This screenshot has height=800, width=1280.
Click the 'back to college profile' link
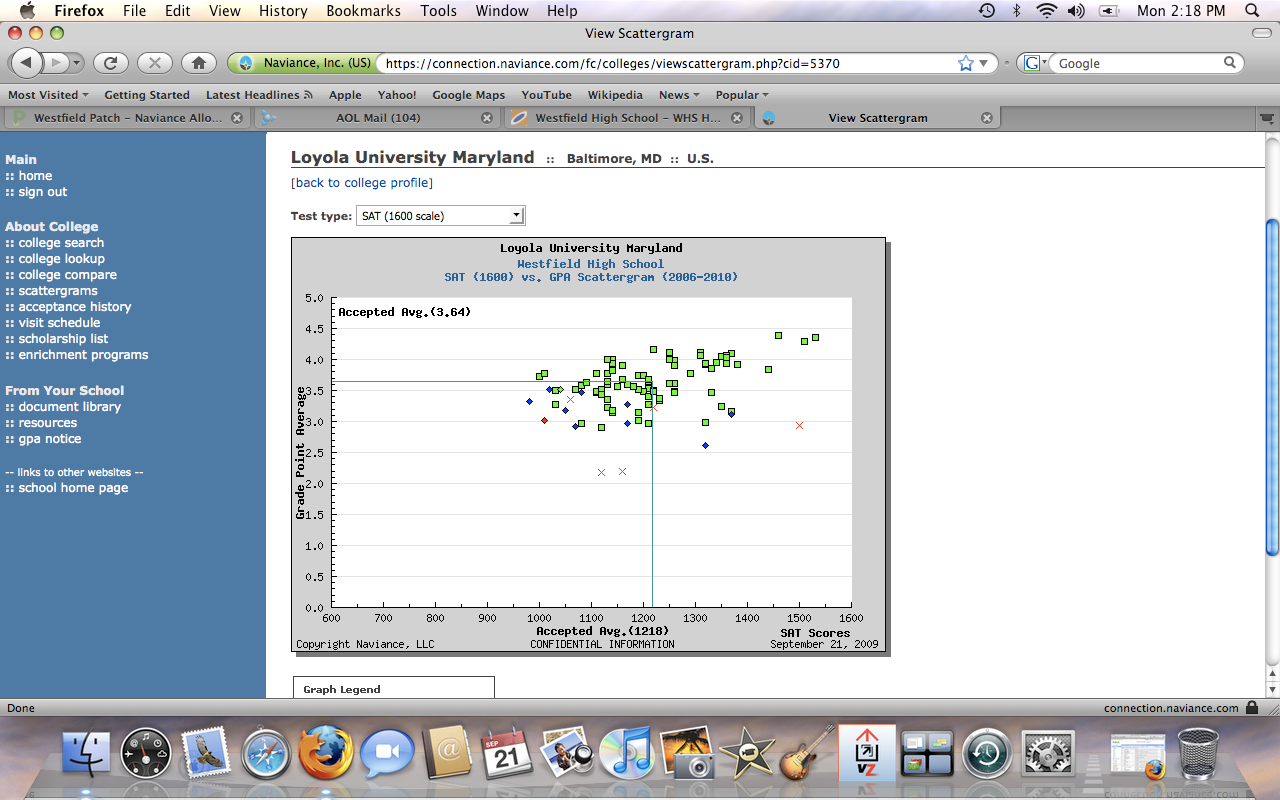coord(362,183)
